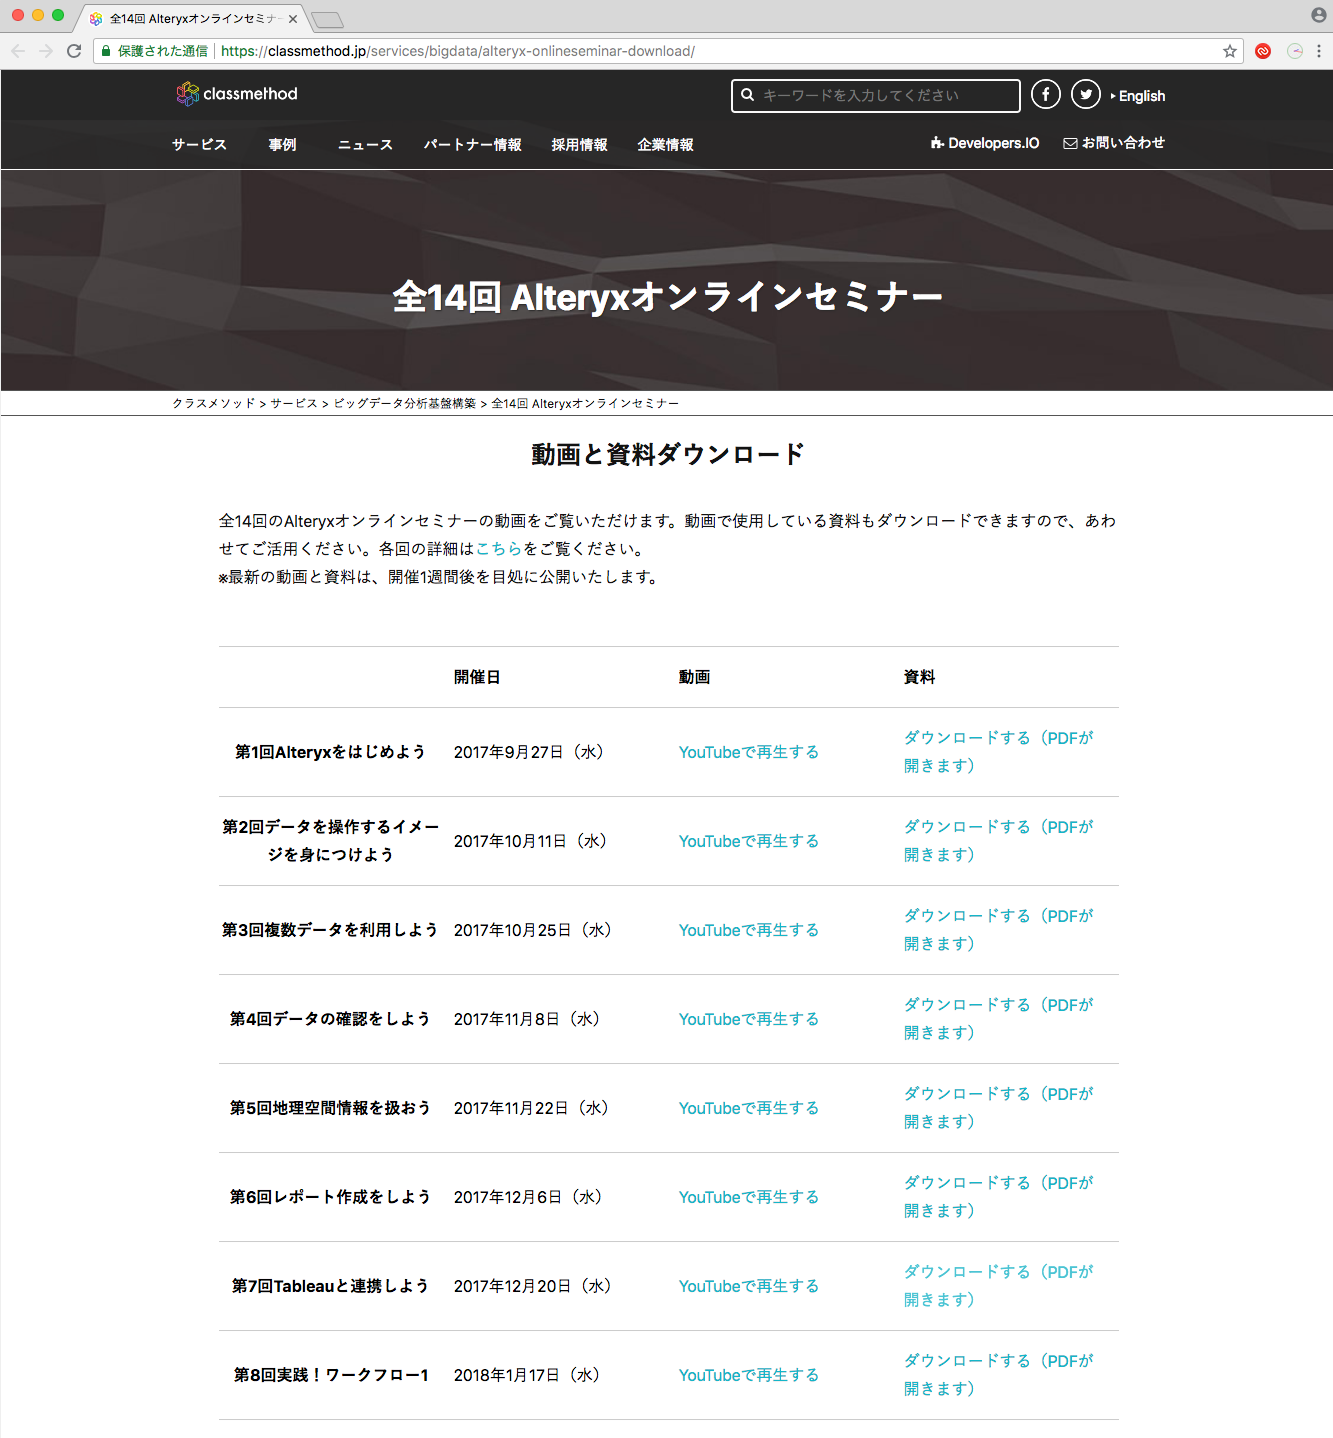Screen dimensions: 1333x1438
Task: Bookmark page with star icon
Action: click(1230, 51)
